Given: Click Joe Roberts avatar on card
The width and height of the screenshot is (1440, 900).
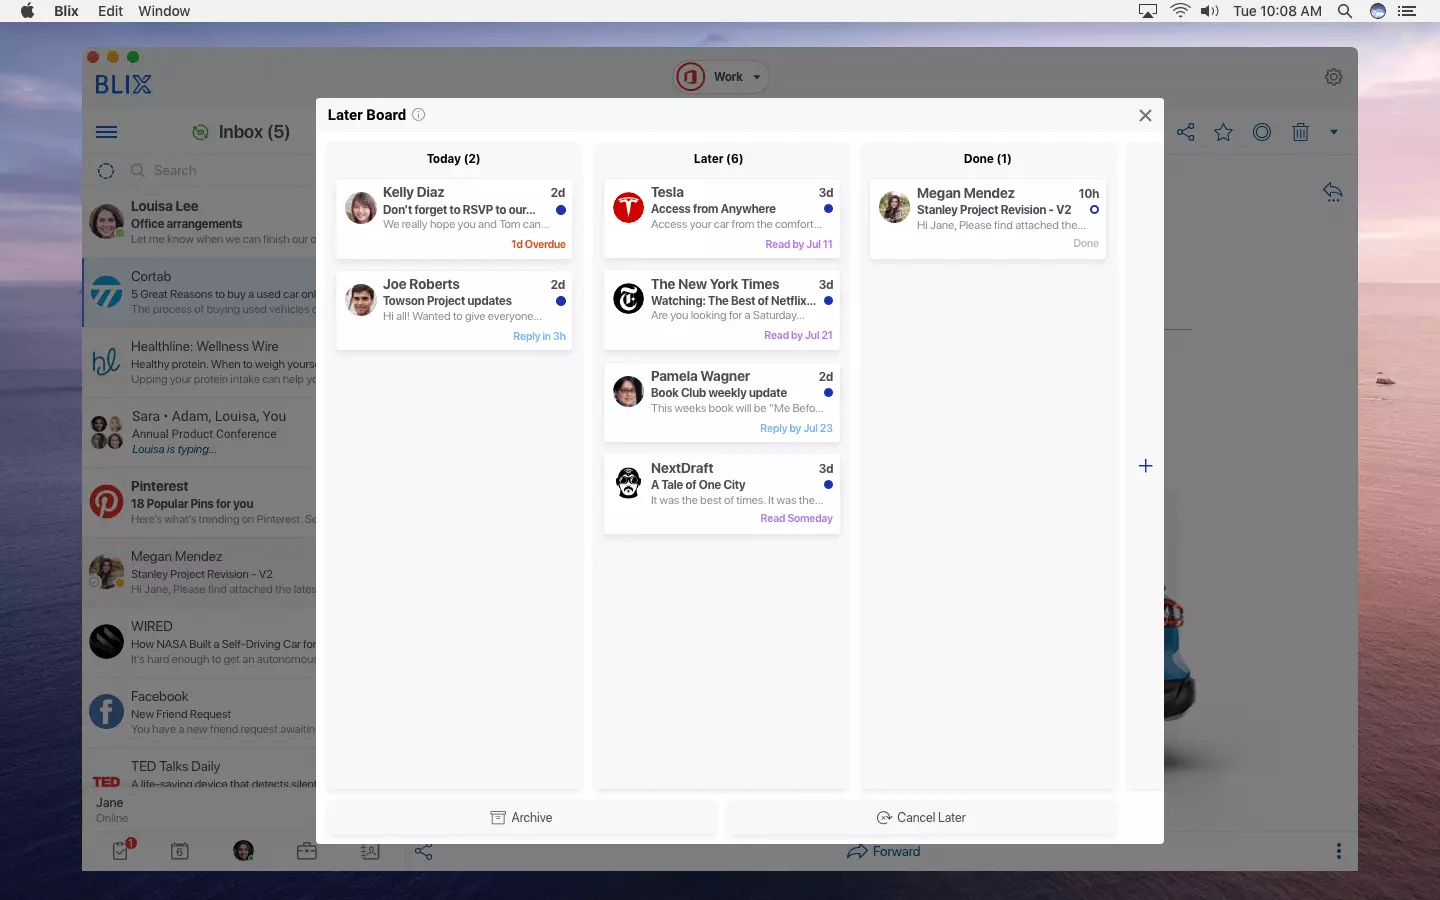Looking at the screenshot, I should [x=360, y=300].
